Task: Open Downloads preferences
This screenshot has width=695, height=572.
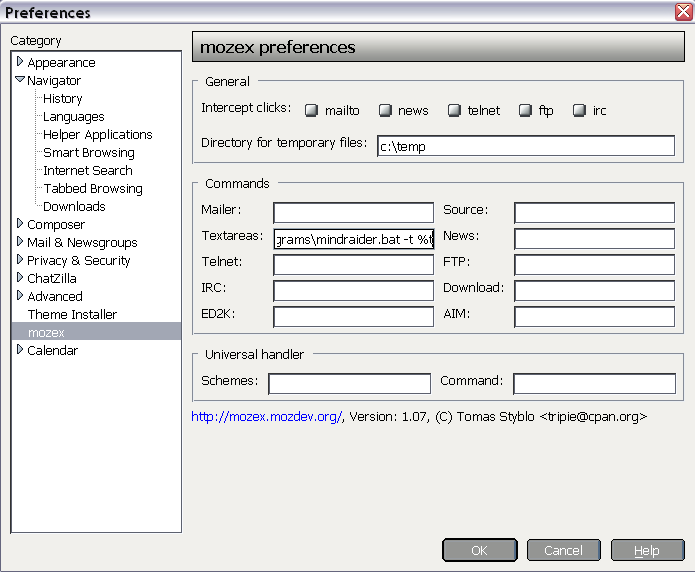Action: (74, 207)
